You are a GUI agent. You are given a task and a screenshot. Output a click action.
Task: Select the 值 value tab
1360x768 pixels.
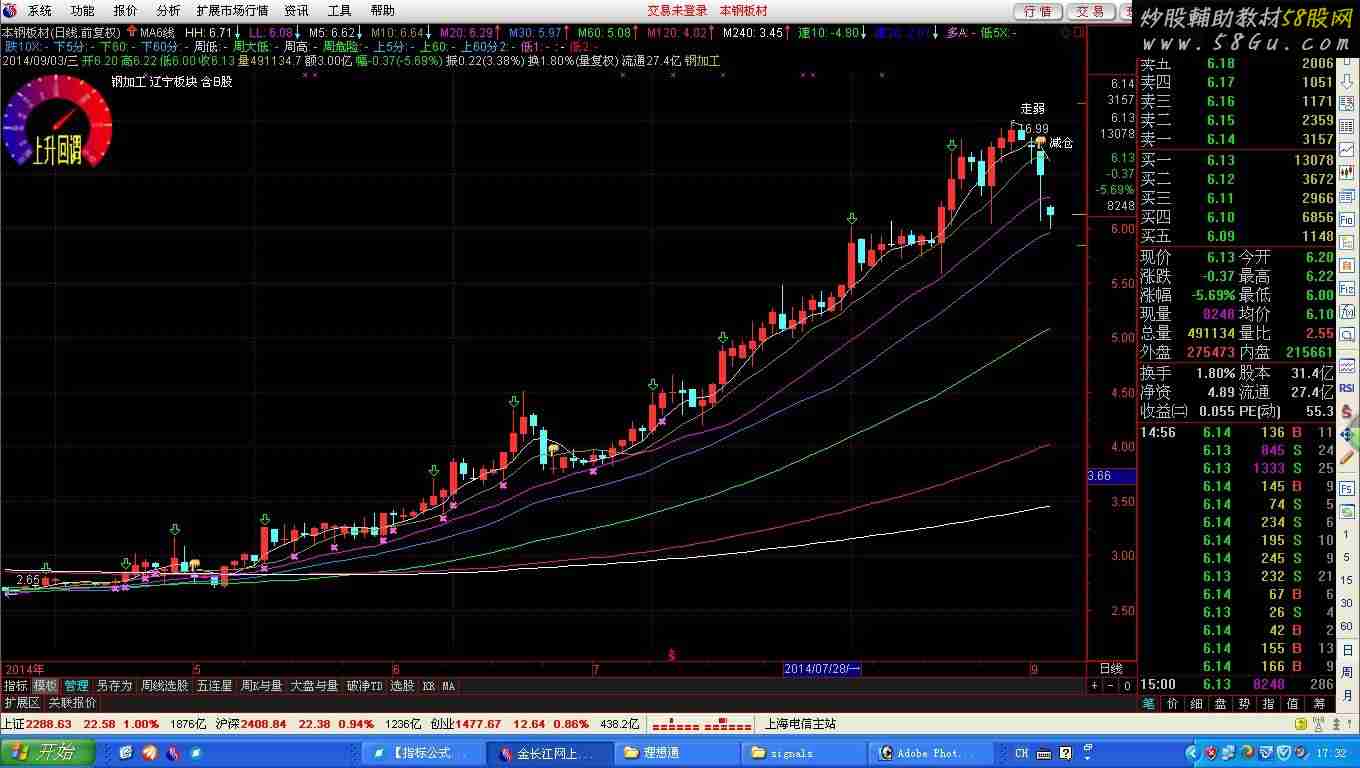point(1293,703)
